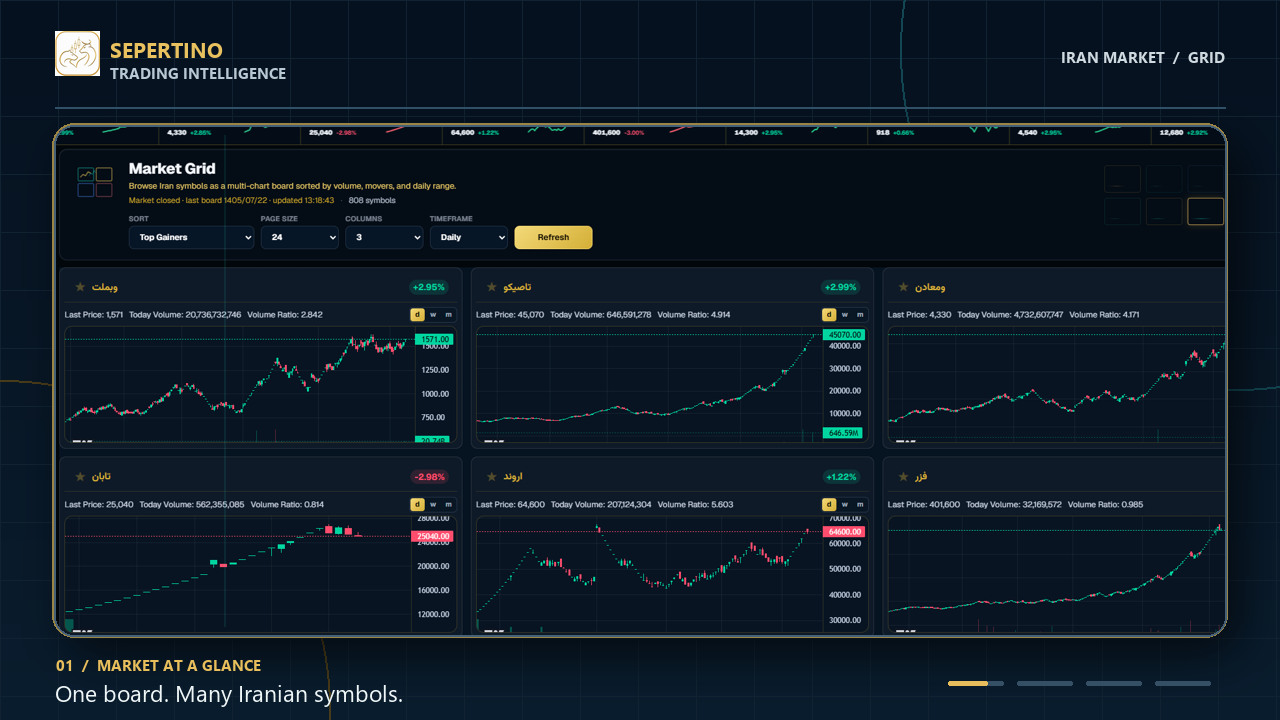Click the 64600.00 price label on اروند chart
1280x720 pixels.
click(844, 532)
